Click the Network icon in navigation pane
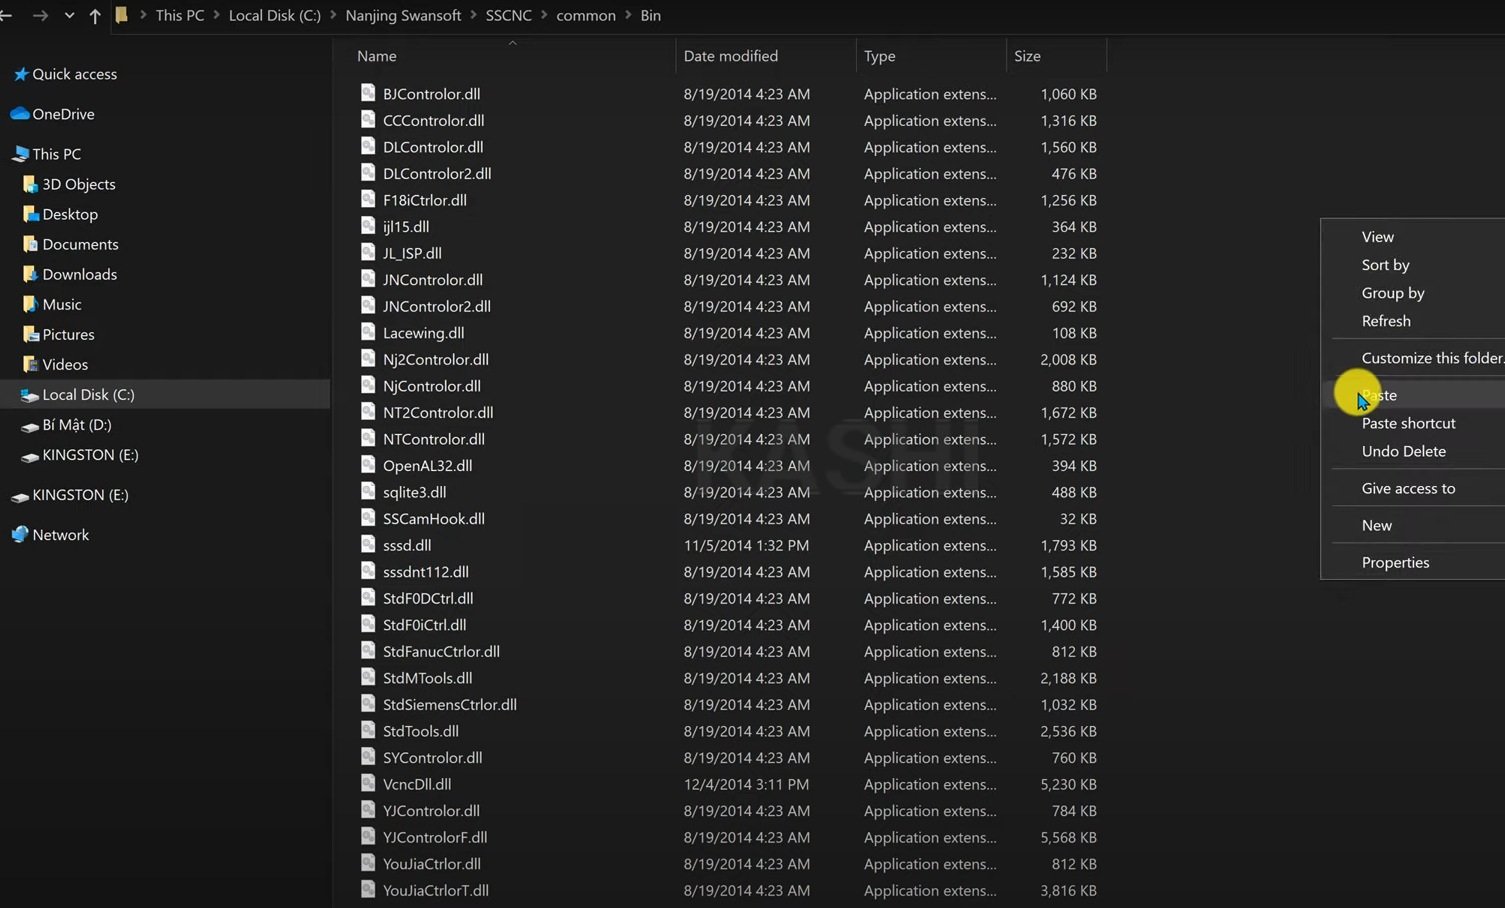The height and width of the screenshot is (908, 1505). [x=20, y=535]
